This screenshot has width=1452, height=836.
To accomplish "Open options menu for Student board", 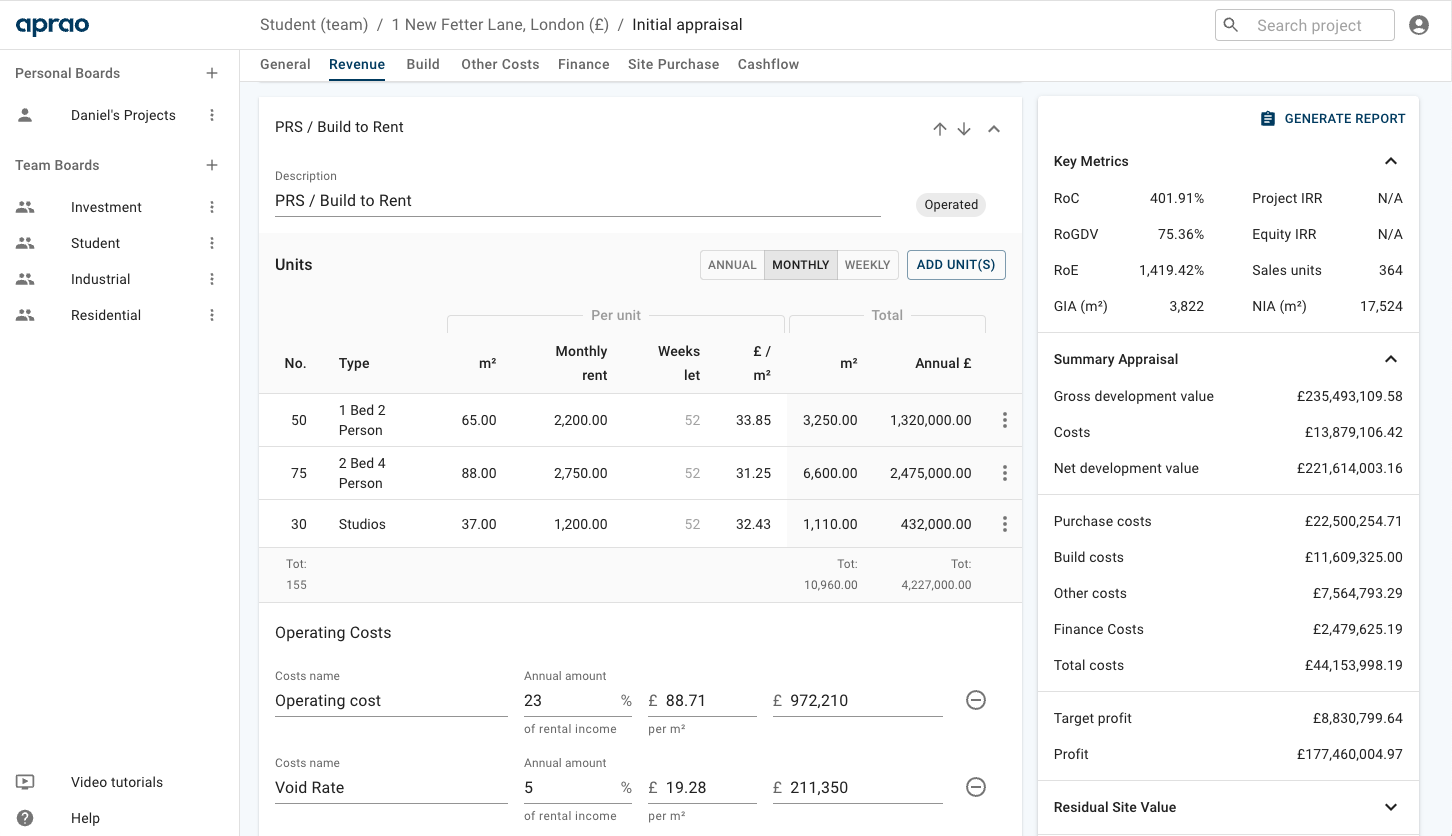I will 212,243.
